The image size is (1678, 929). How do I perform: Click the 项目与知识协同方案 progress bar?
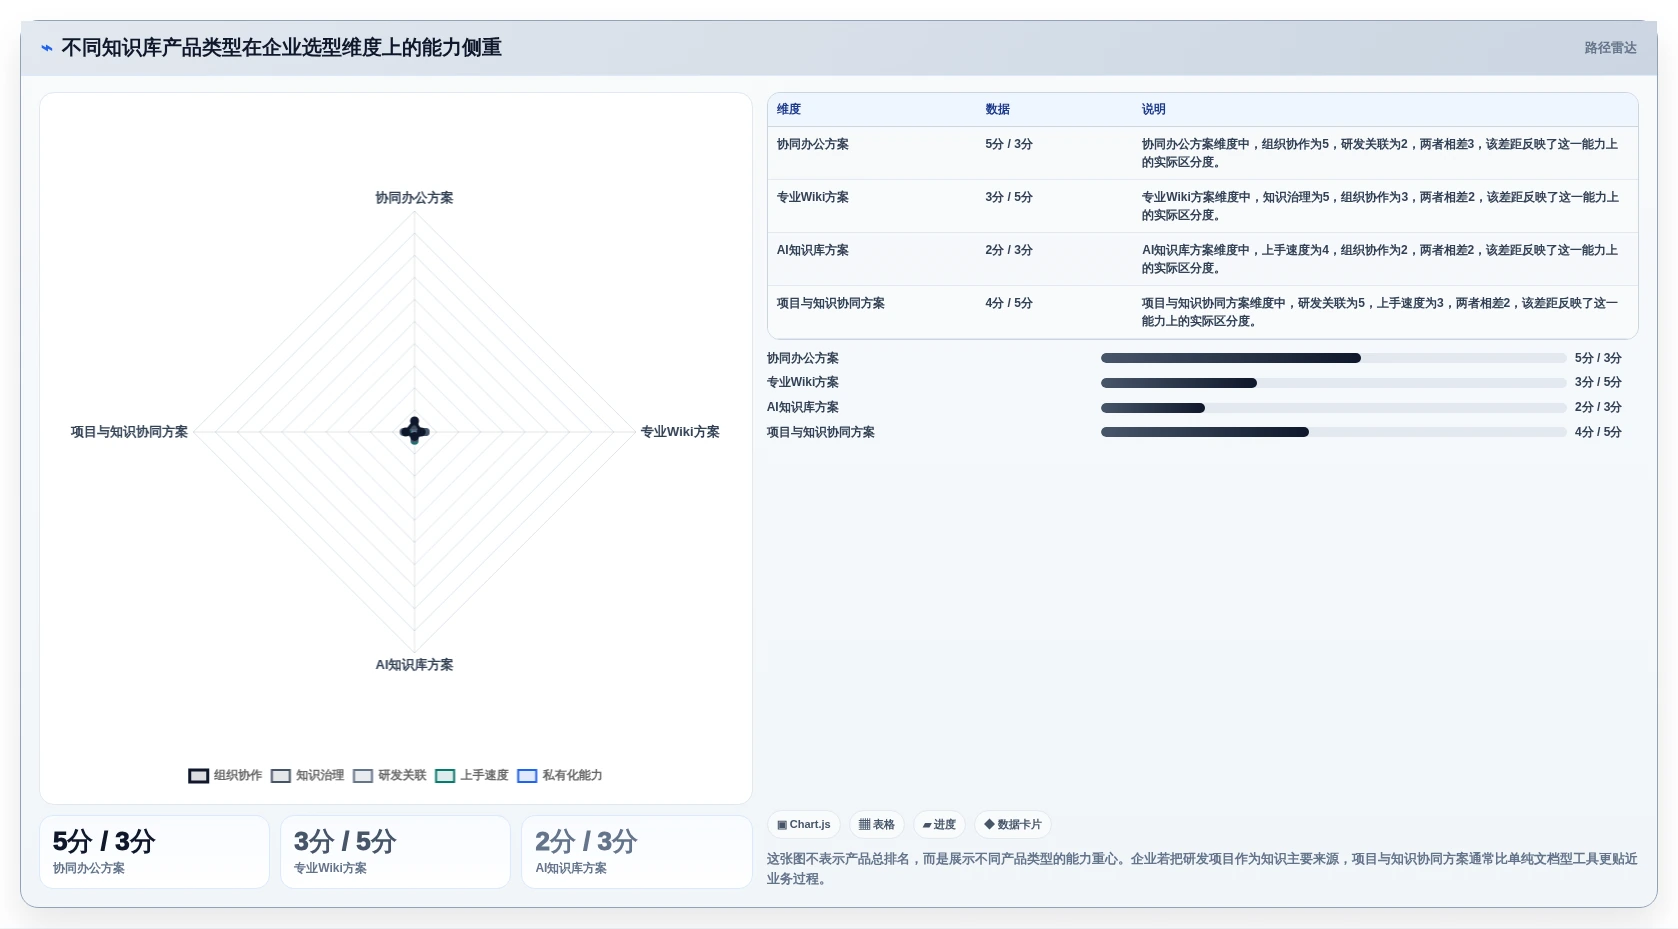(x=1333, y=432)
